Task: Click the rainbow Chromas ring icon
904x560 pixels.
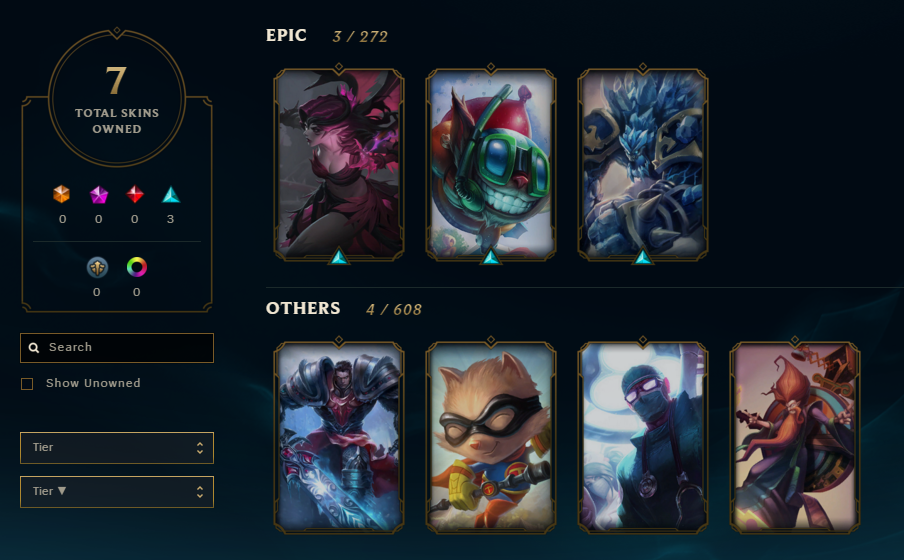Action: [x=137, y=267]
